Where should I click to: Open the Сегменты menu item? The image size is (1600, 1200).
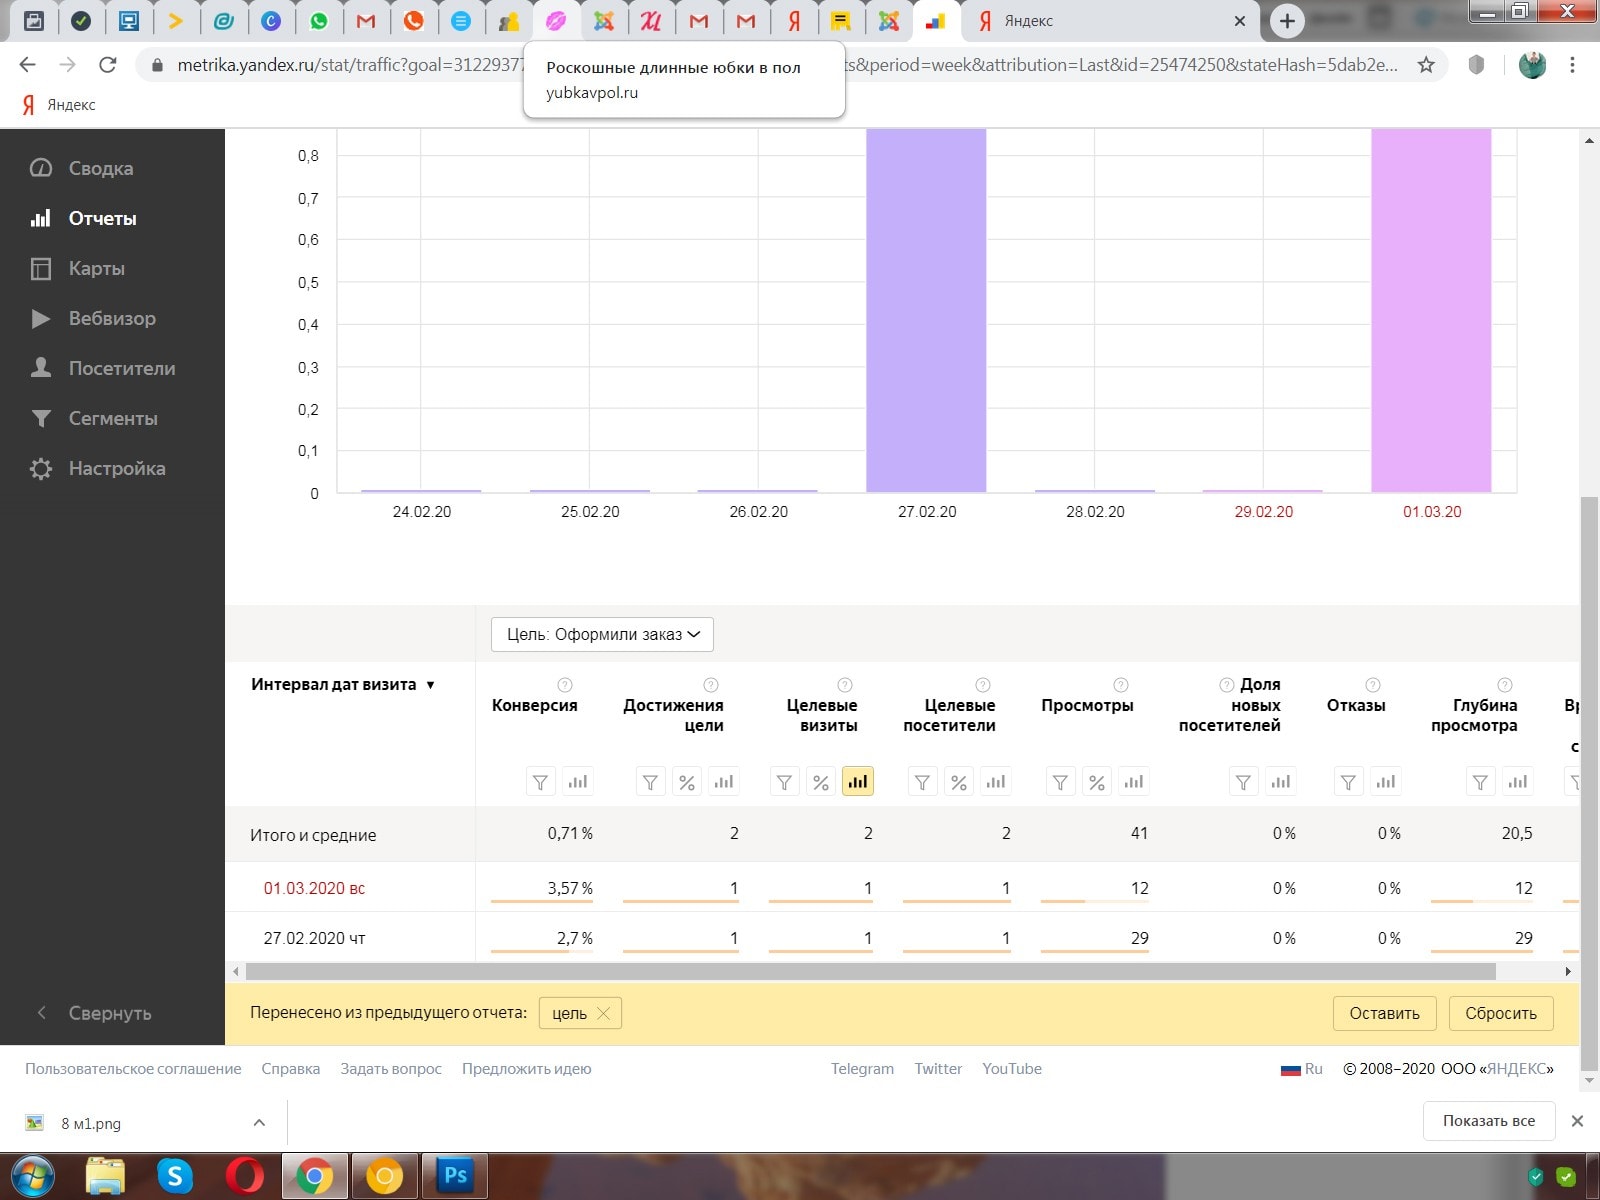click(112, 419)
